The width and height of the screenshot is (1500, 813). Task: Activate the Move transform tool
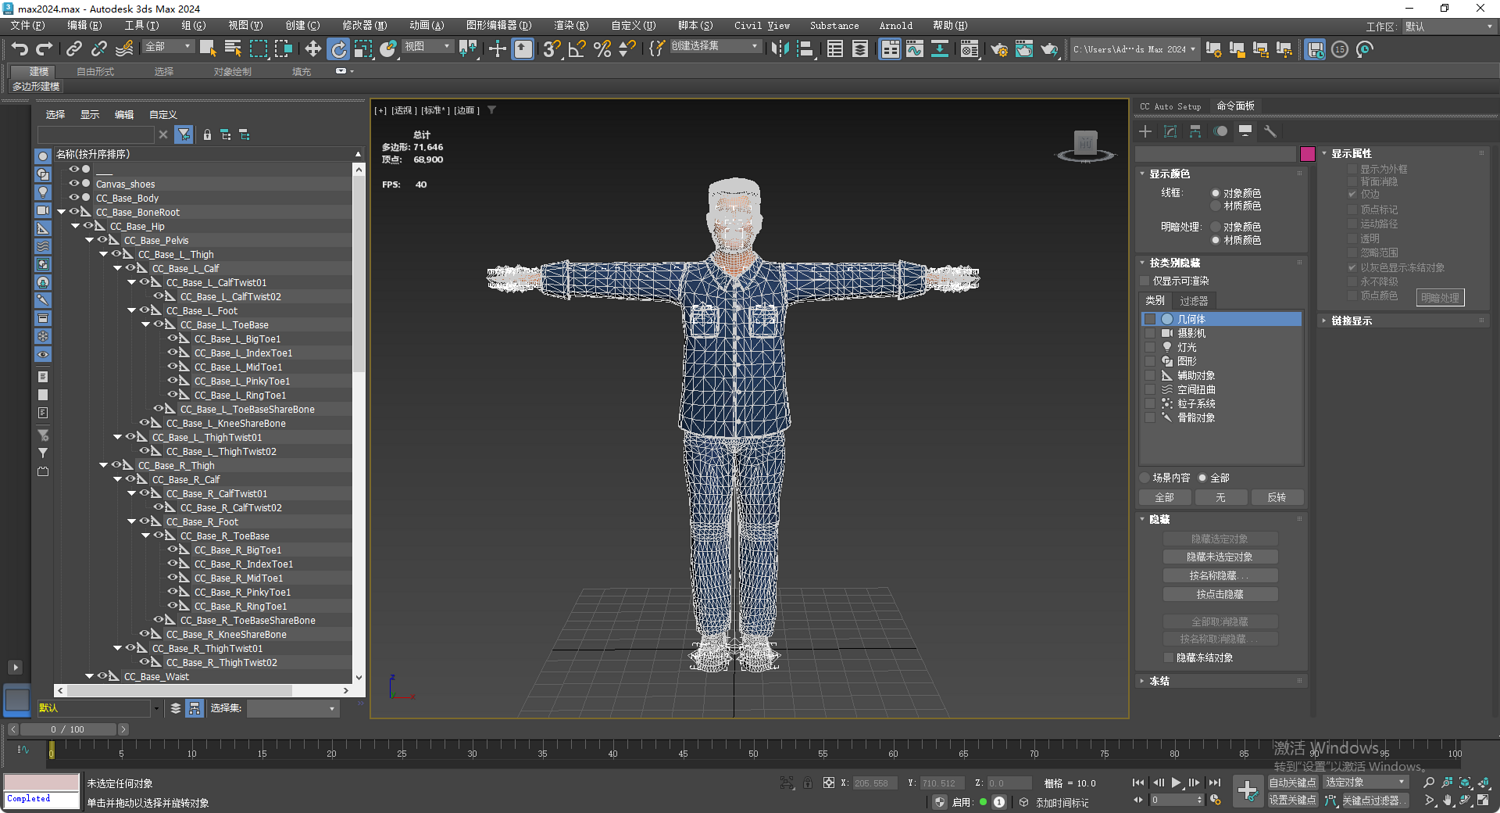[x=313, y=48]
